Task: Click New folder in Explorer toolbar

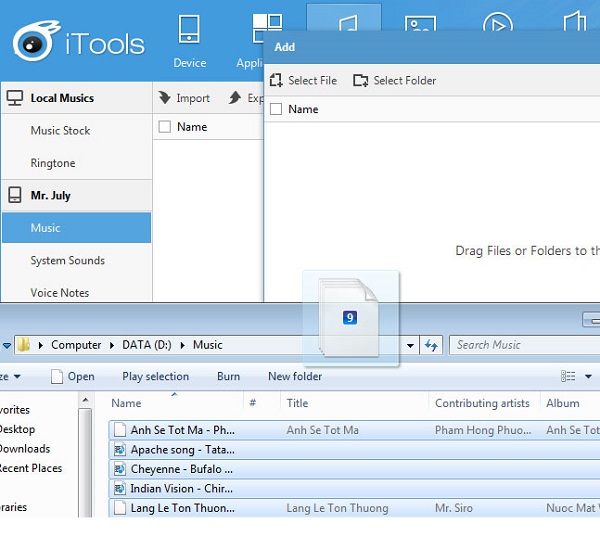Action: point(295,377)
